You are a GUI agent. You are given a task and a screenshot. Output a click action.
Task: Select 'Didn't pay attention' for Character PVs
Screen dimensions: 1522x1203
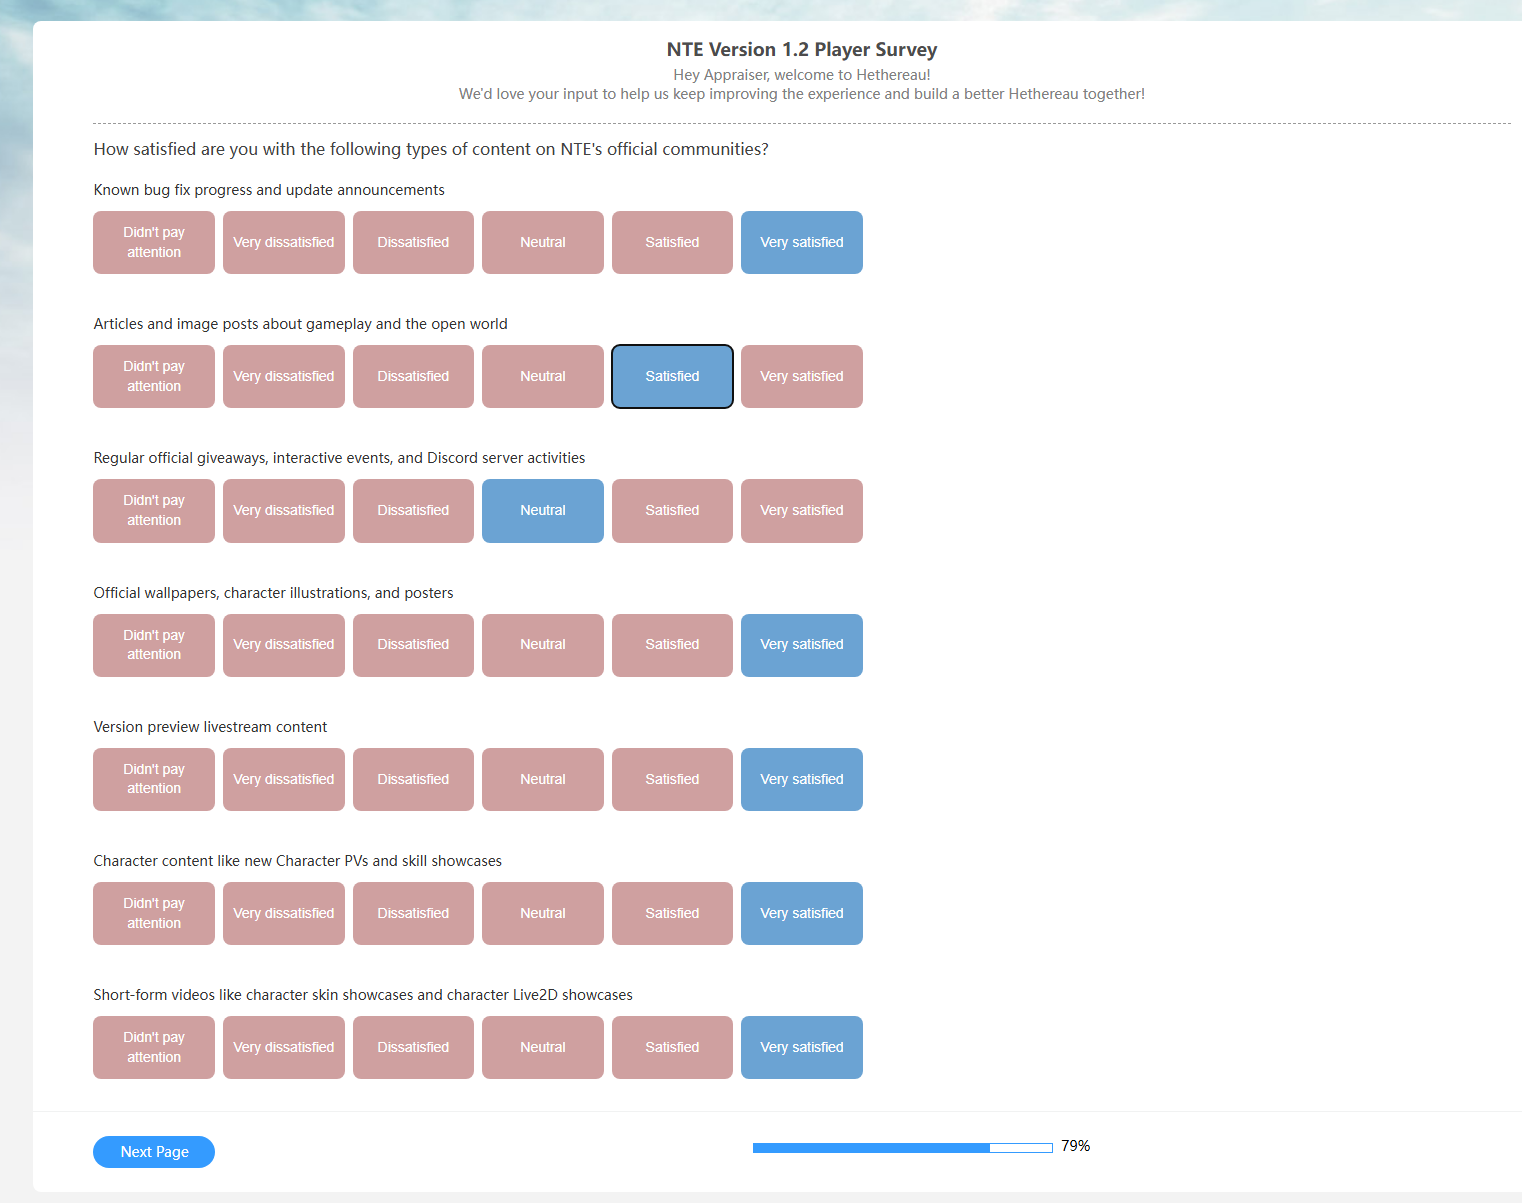coord(154,913)
